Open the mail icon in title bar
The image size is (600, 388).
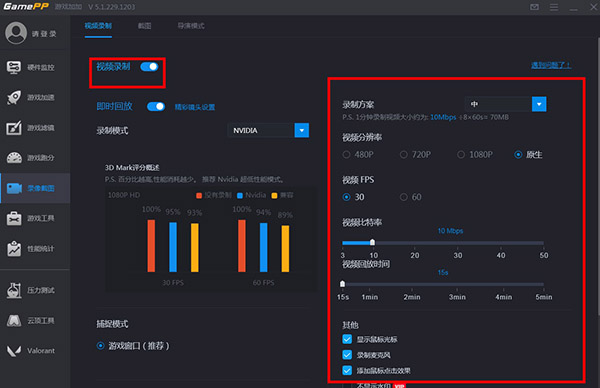pos(535,7)
